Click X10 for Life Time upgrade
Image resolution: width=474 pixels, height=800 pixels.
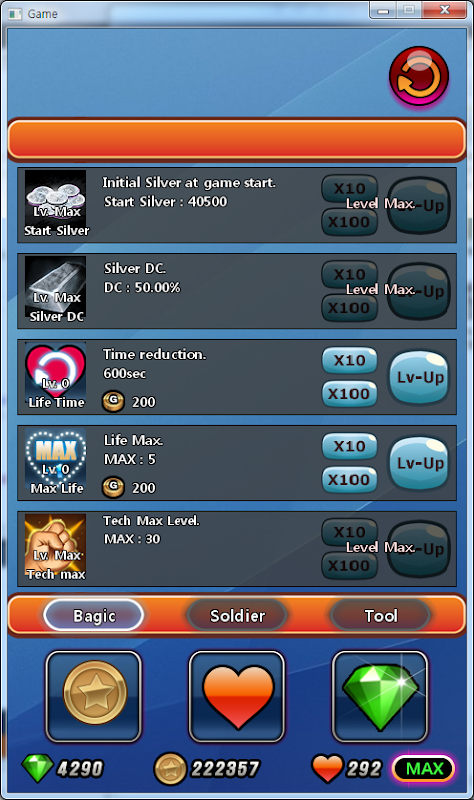(x=350, y=360)
